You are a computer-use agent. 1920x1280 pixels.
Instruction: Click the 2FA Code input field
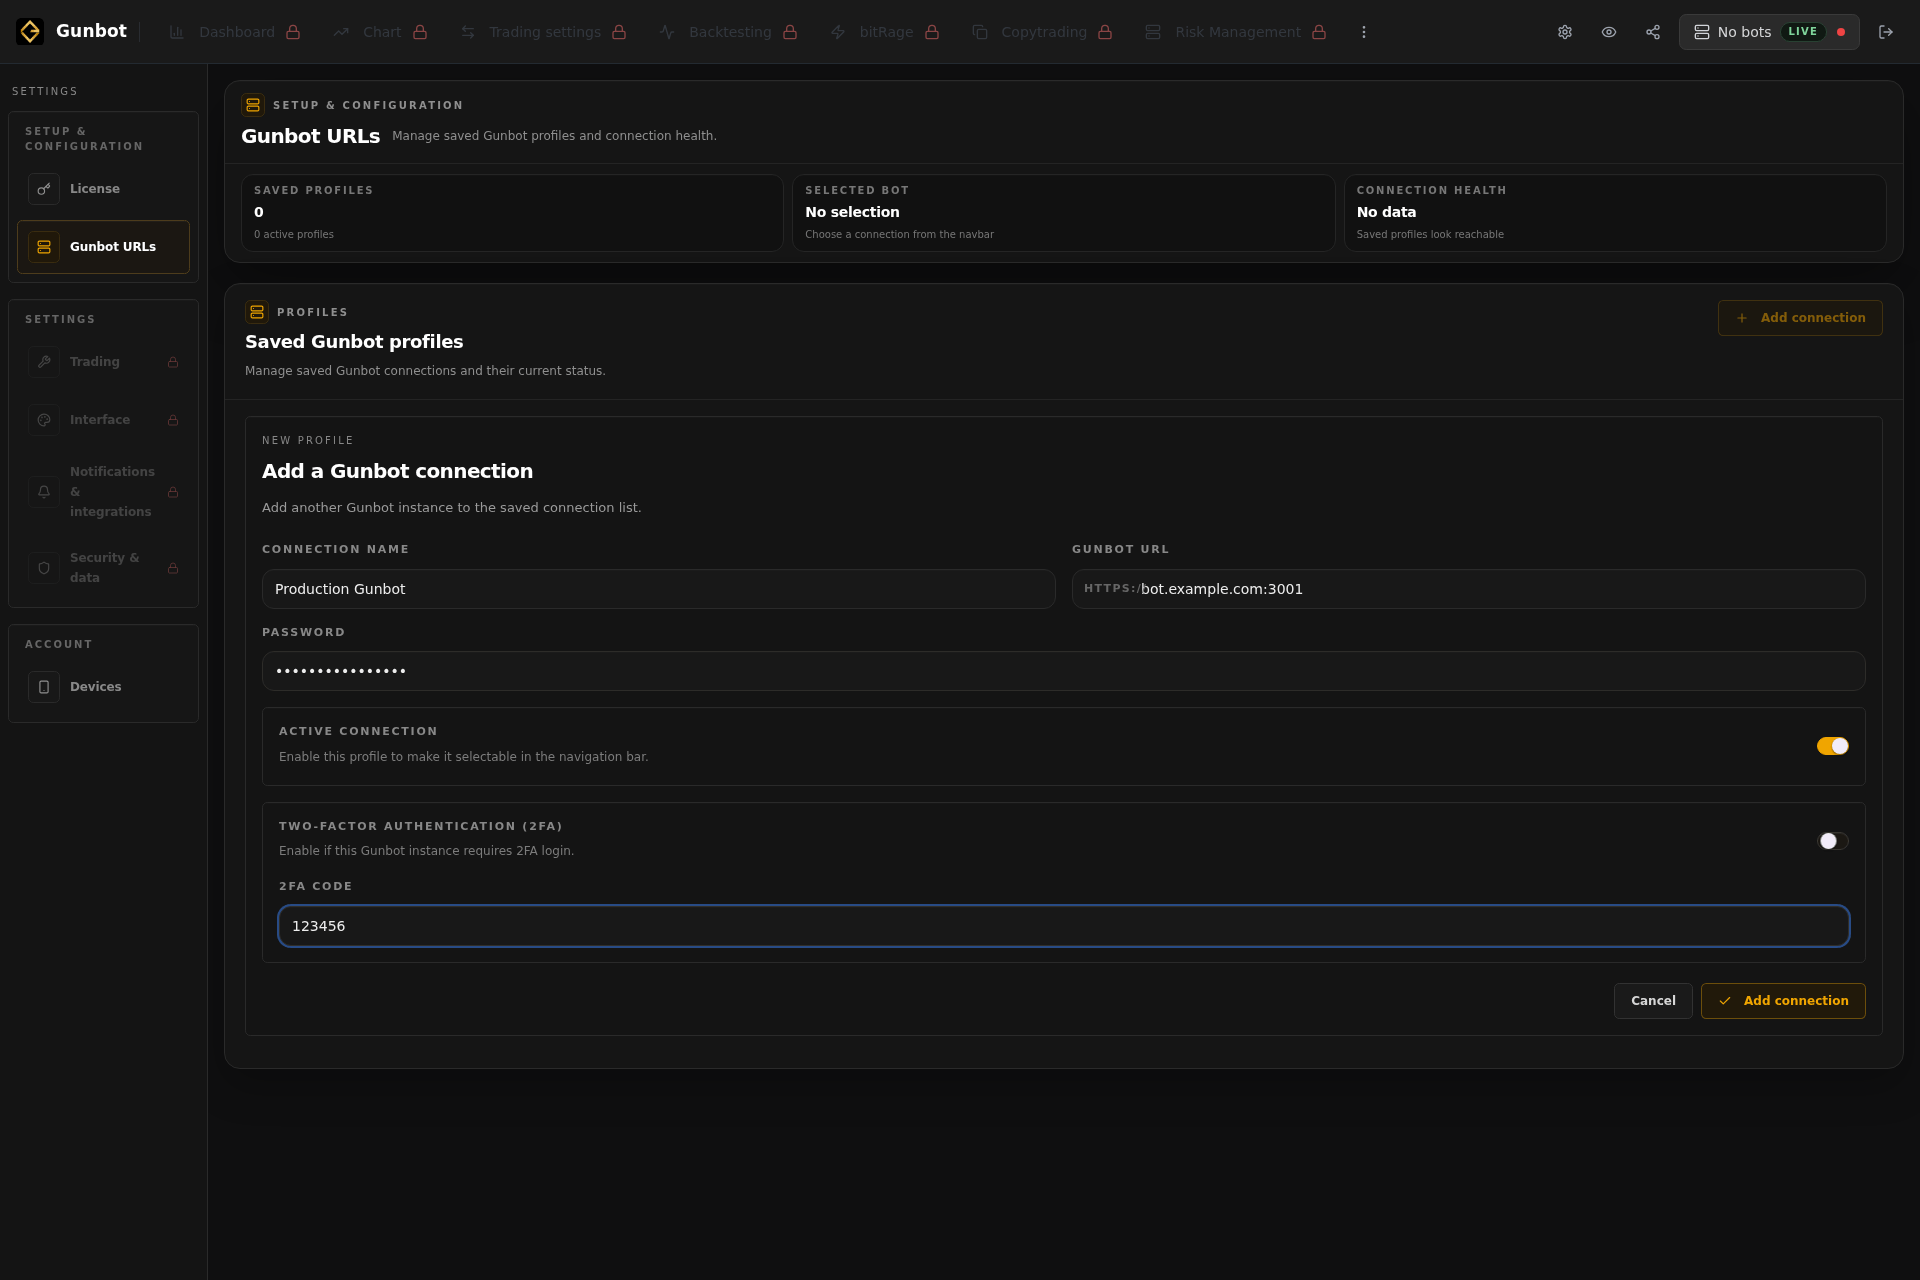click(1063, 926)
